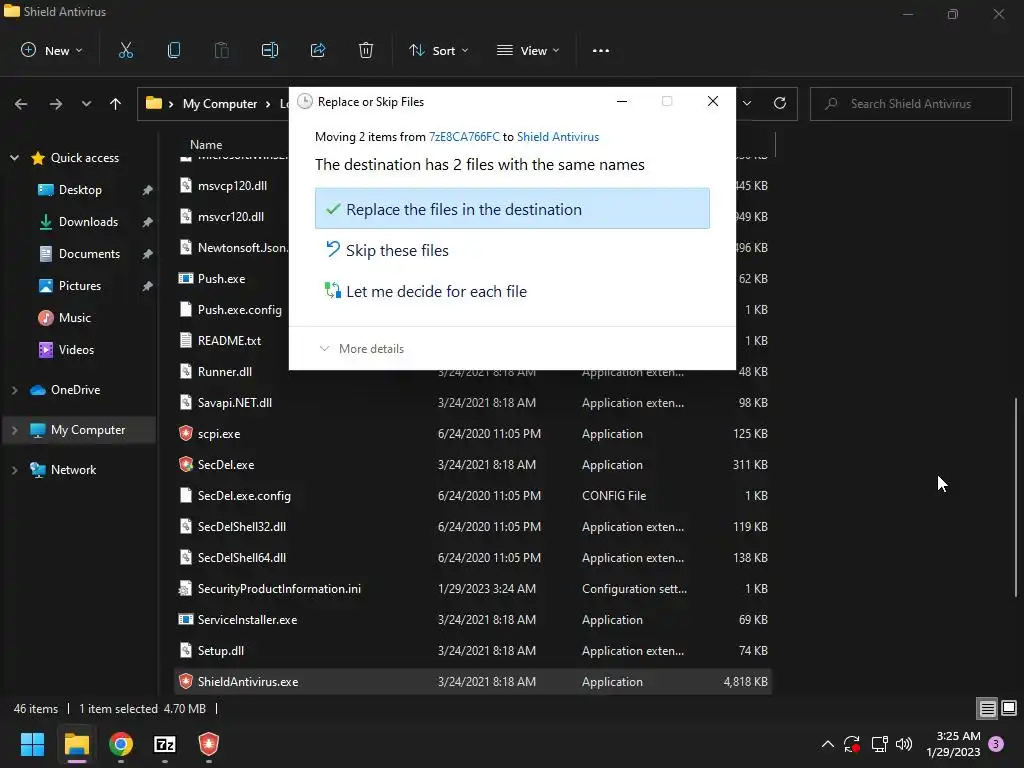This screenshot has width=1024, height=768.
Task: Open the View dropdown
Action: pyautogui.click(x=528, y=50)
